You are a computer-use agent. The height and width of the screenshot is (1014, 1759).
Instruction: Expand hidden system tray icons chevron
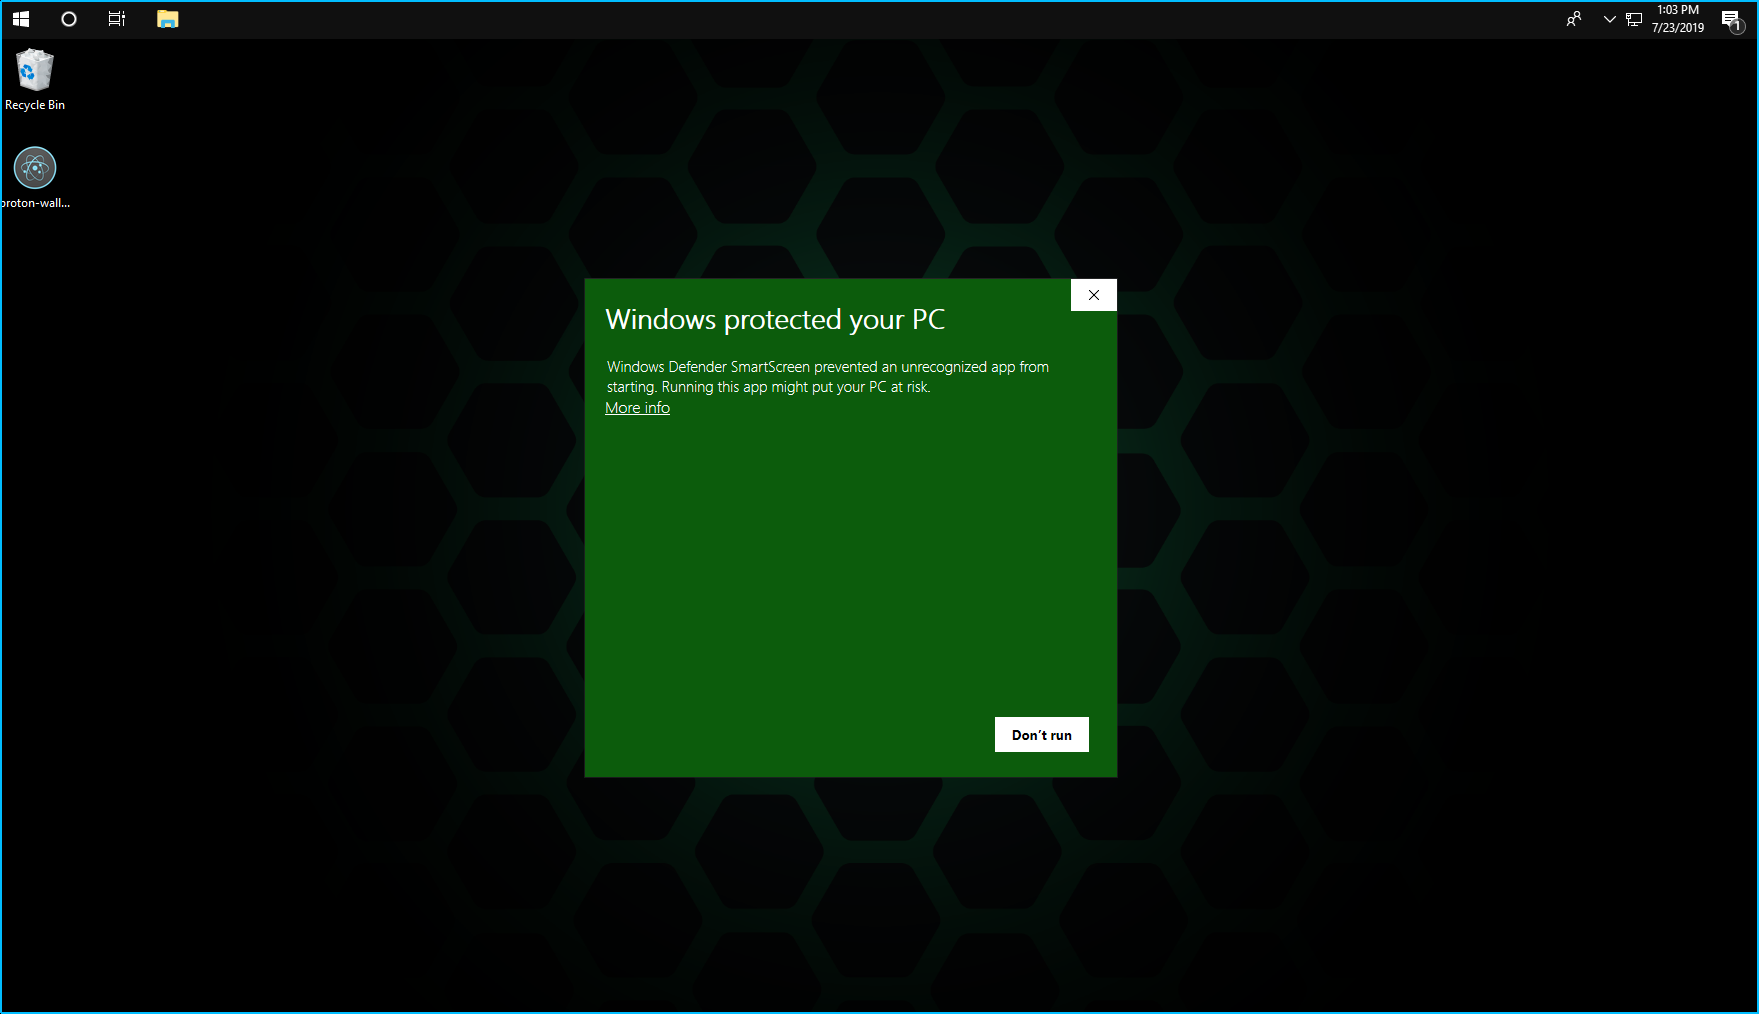pyautogui.click(x=1609, y=19)
